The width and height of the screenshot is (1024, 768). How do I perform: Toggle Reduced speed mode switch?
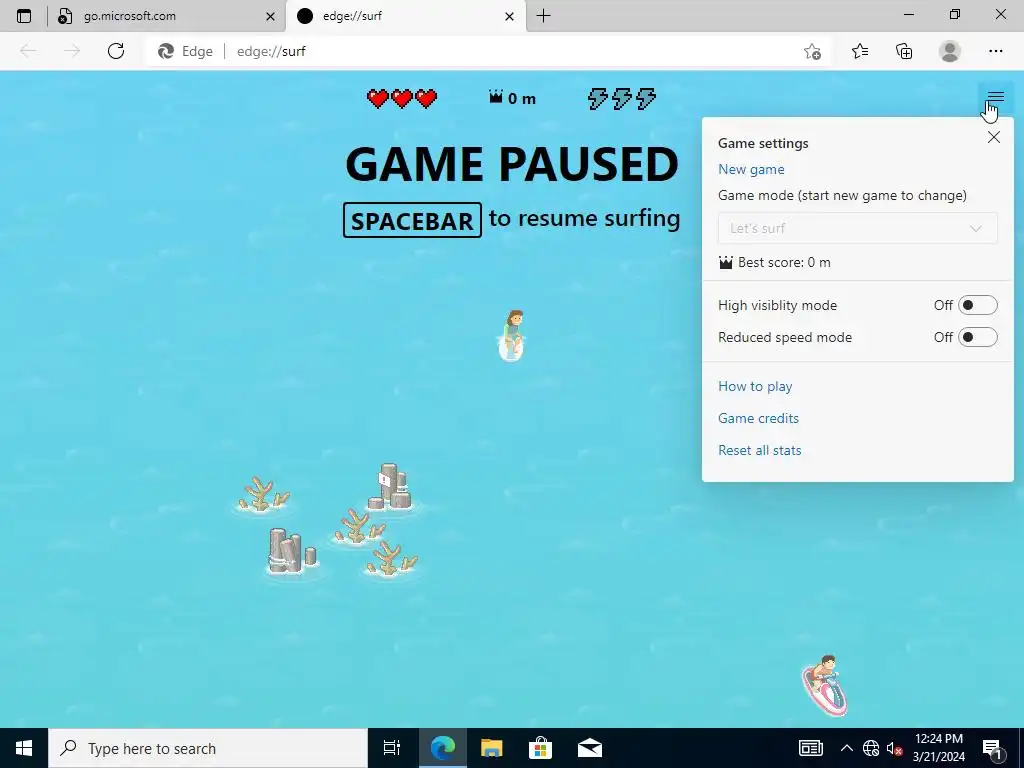tap(977, 337)
